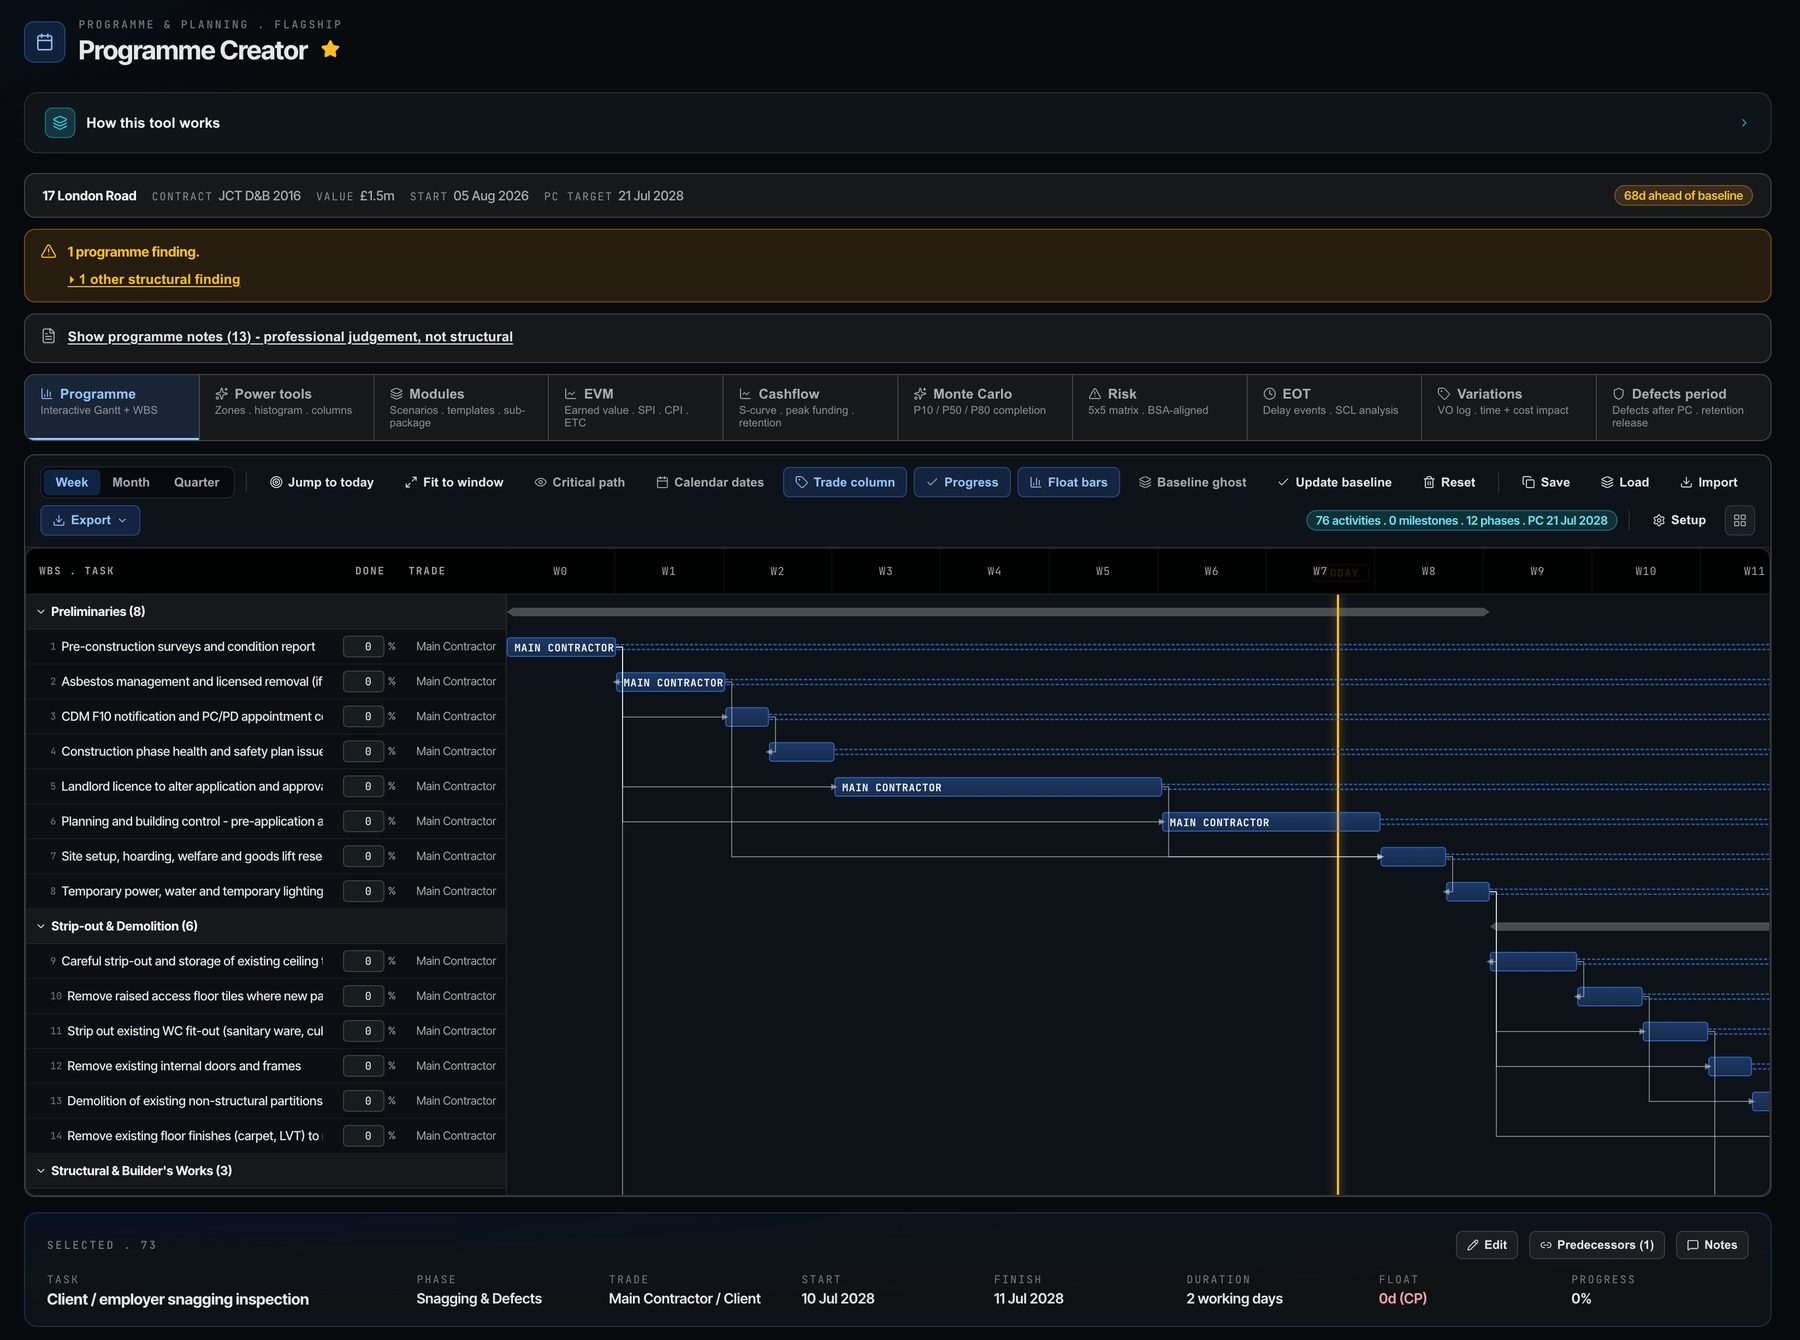Screen dimensions: 1800x1340
Task: Update the baseline
Action: click(1334, 482)
